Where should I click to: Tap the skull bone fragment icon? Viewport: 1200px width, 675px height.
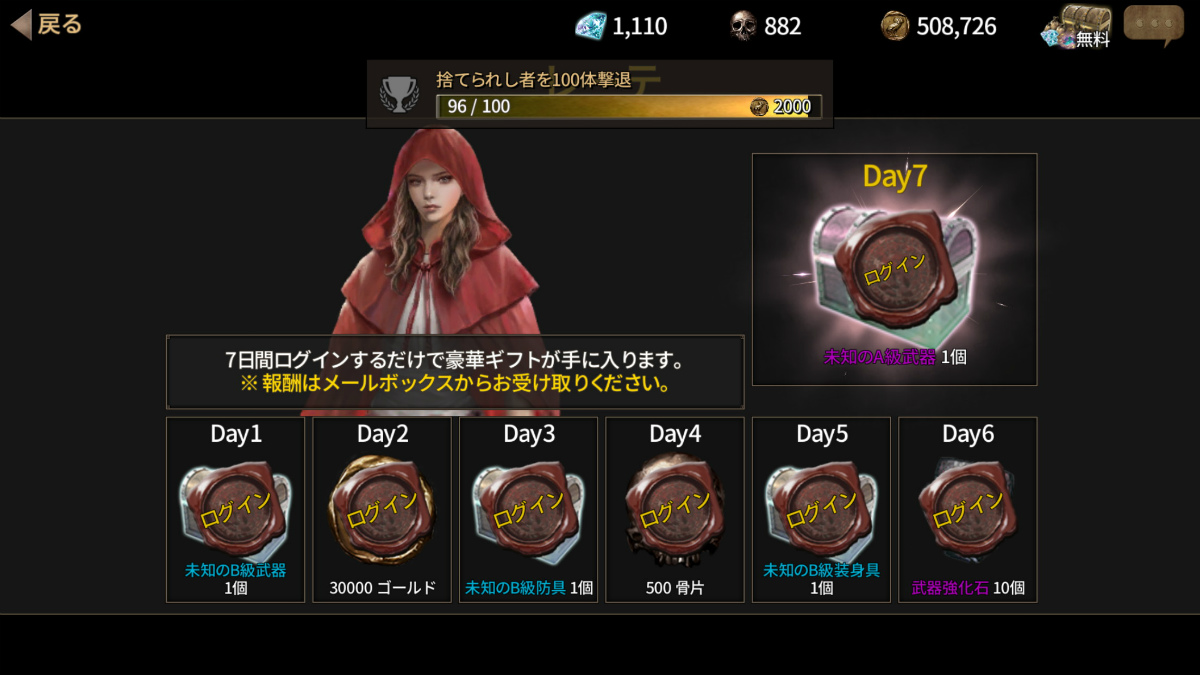pyautogui.click(x=743, y=26)
